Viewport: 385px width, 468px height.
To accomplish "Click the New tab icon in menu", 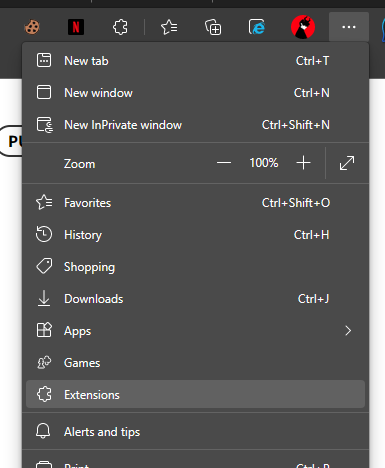I will click(44, 61).
